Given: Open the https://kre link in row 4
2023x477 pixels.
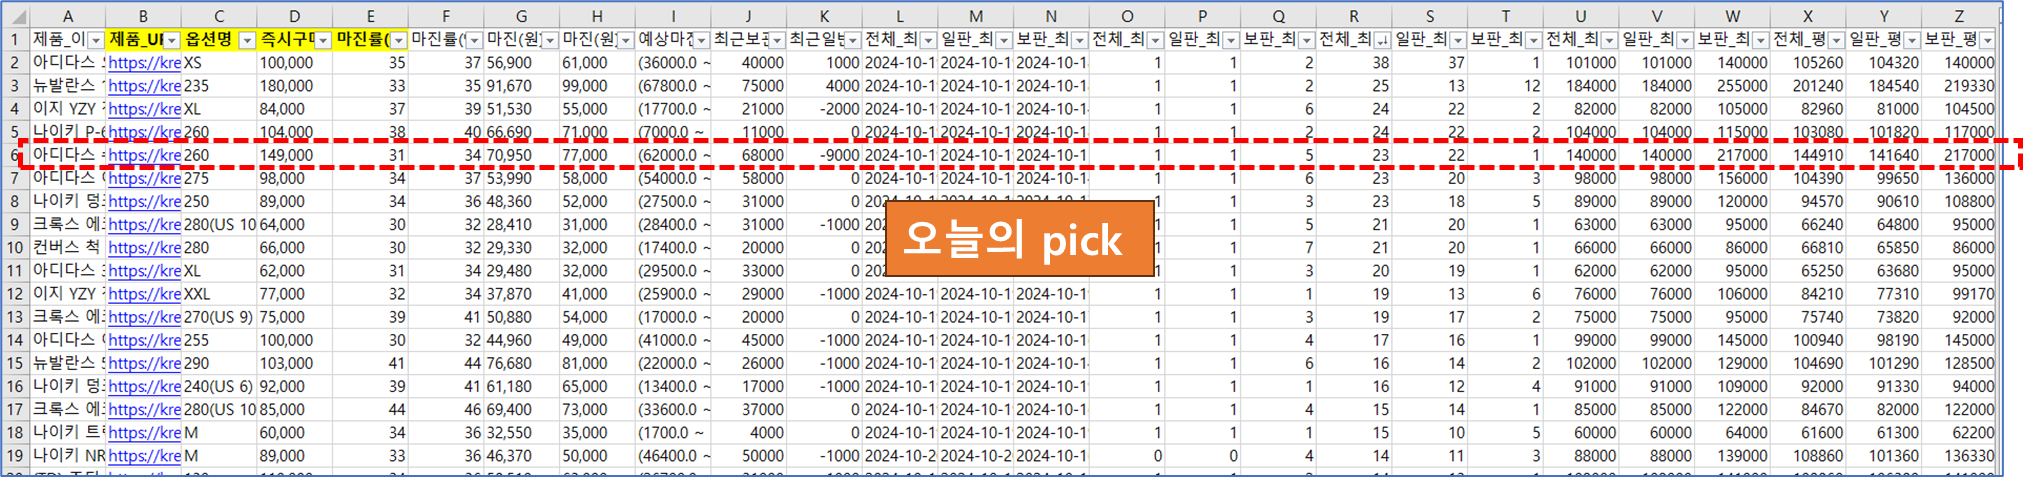Looking at the screenshot, I should tap(144, 109).
